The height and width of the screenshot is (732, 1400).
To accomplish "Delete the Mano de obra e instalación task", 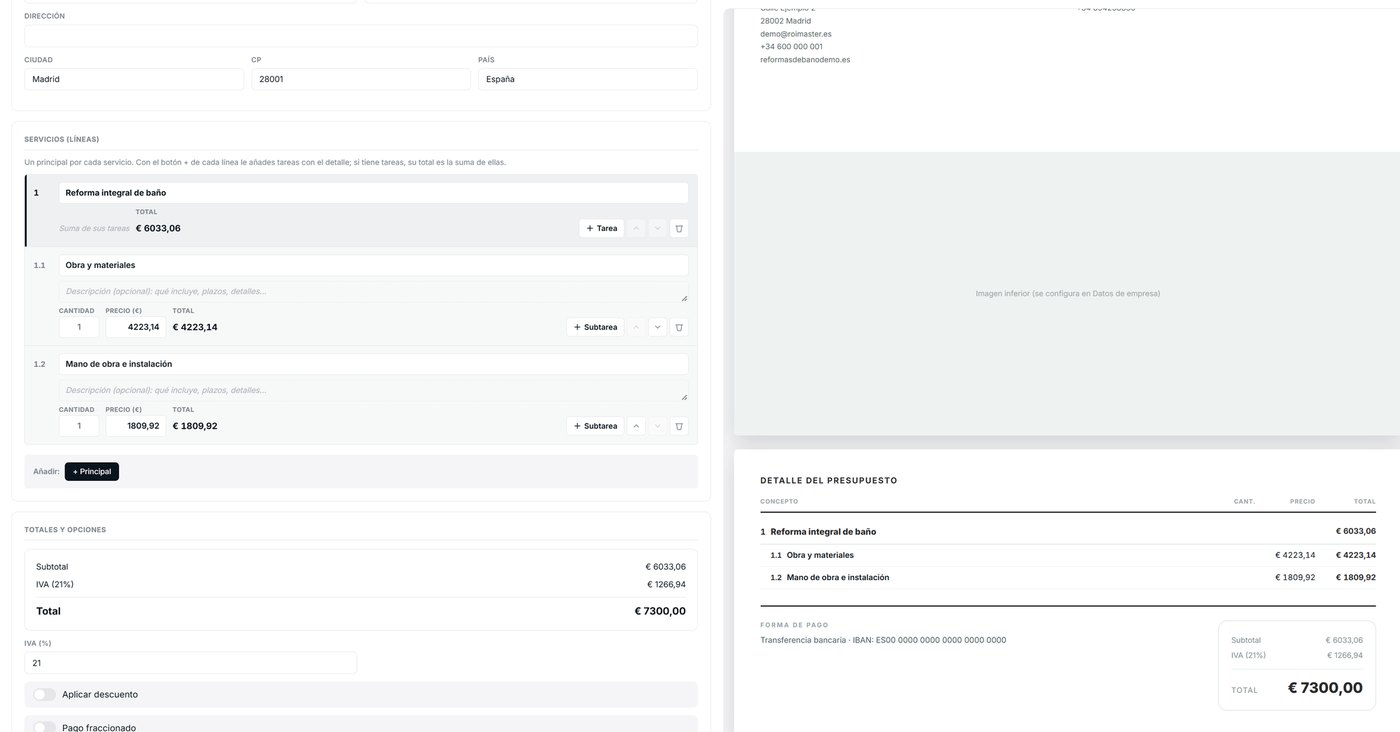I will click(679, 426).
